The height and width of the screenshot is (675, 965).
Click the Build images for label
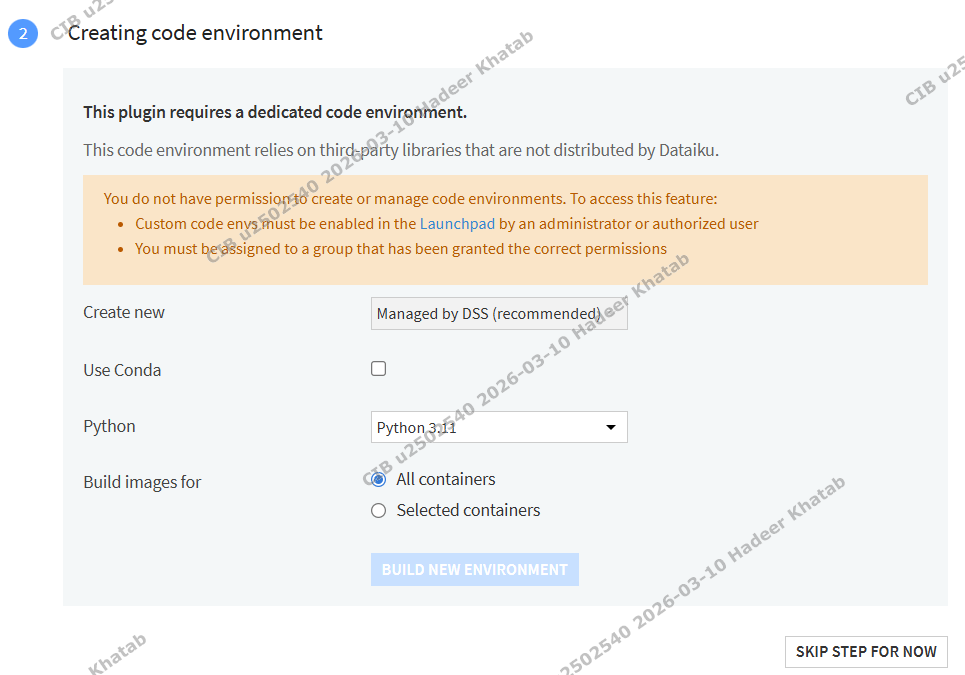pos(142,482)
